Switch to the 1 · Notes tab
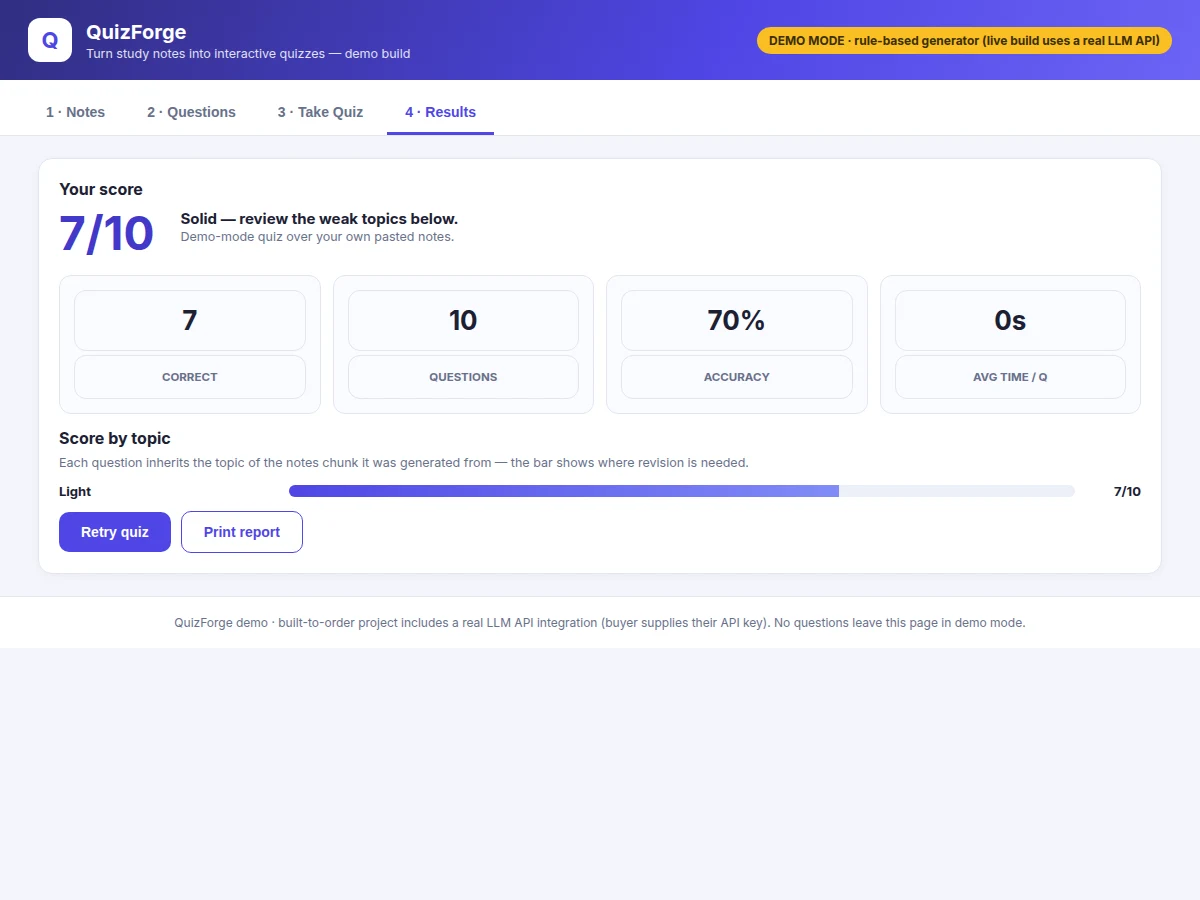 point(75,112)
